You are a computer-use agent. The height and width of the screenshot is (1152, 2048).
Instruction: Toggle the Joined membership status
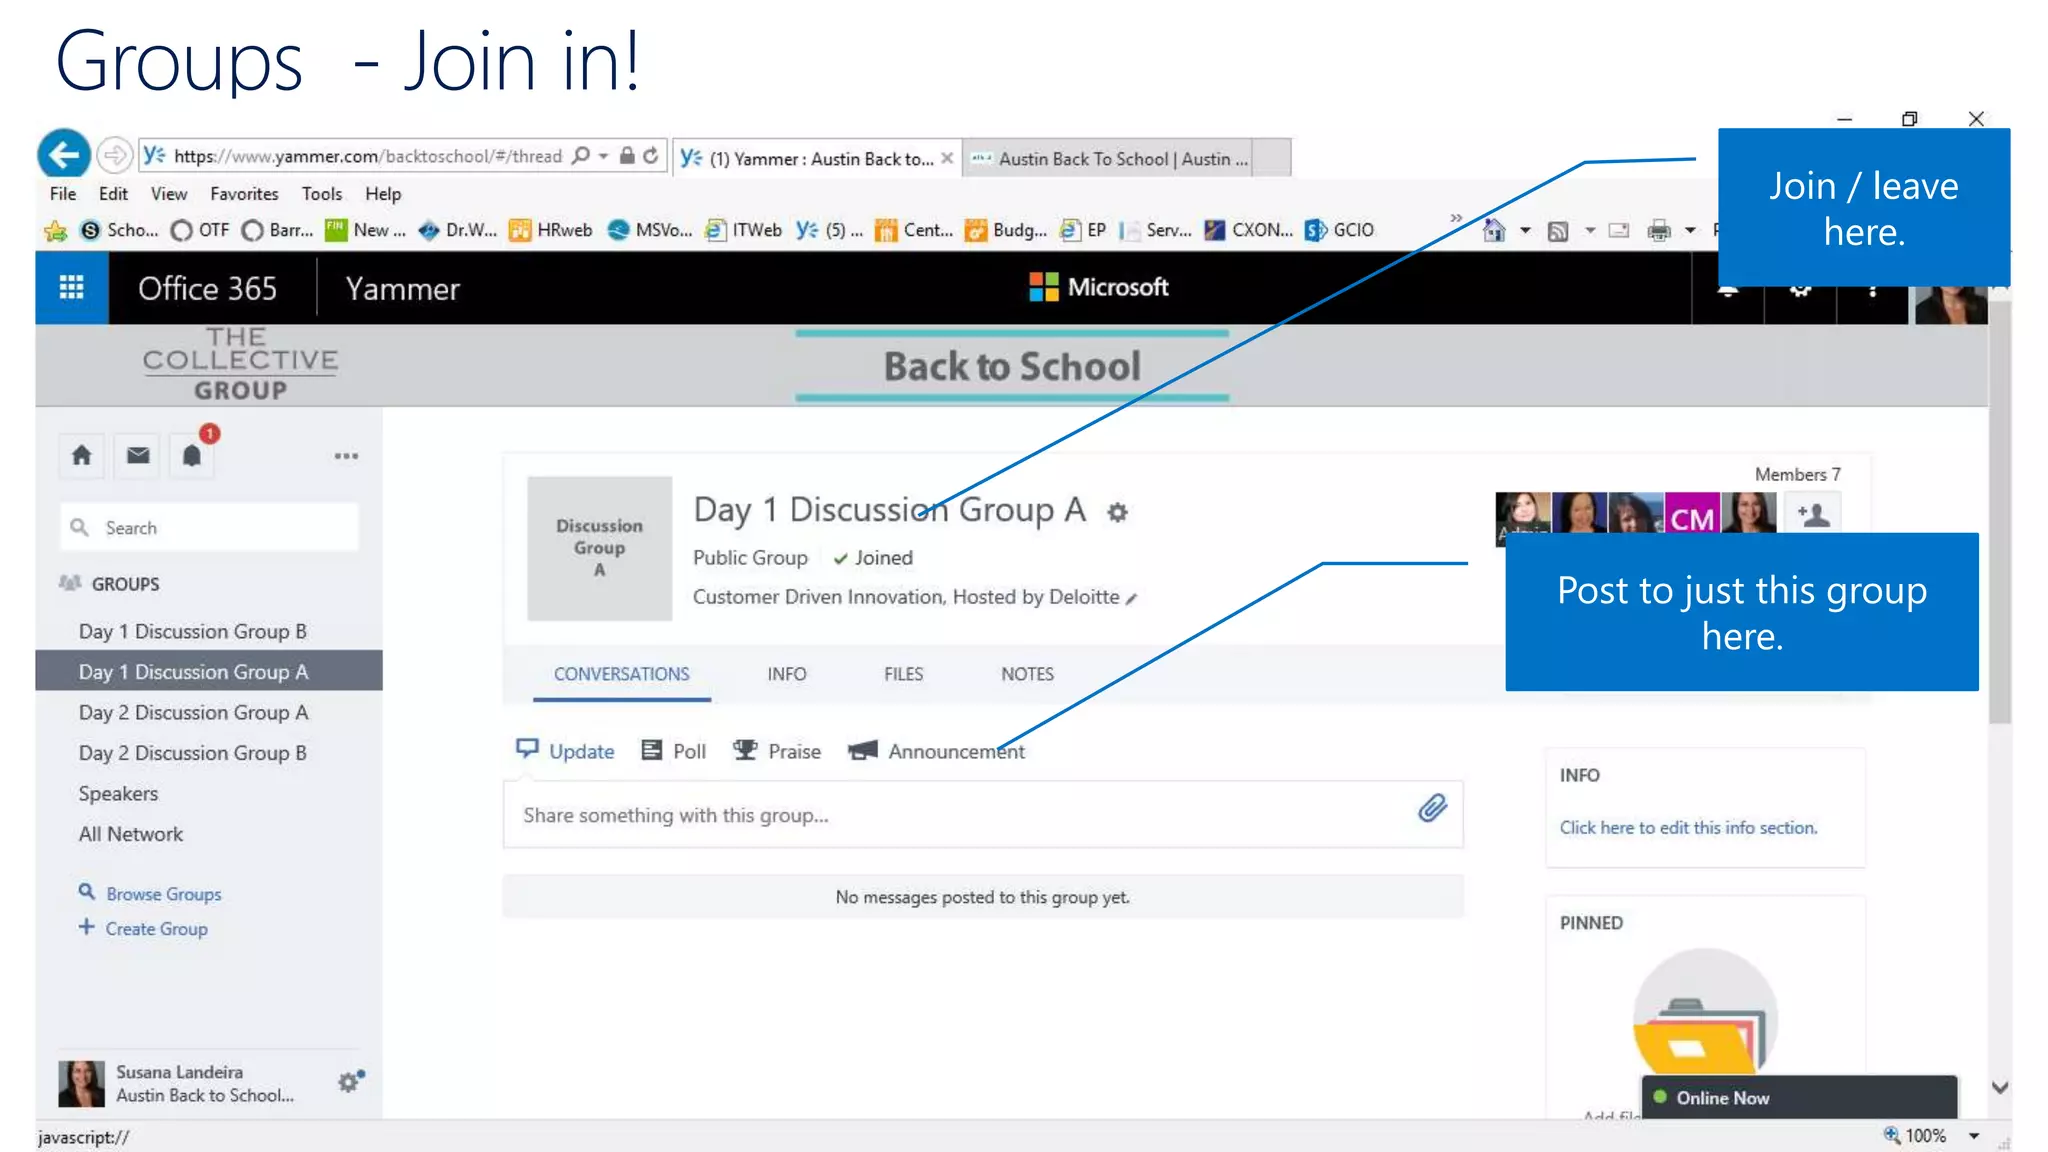click(873, 558)
